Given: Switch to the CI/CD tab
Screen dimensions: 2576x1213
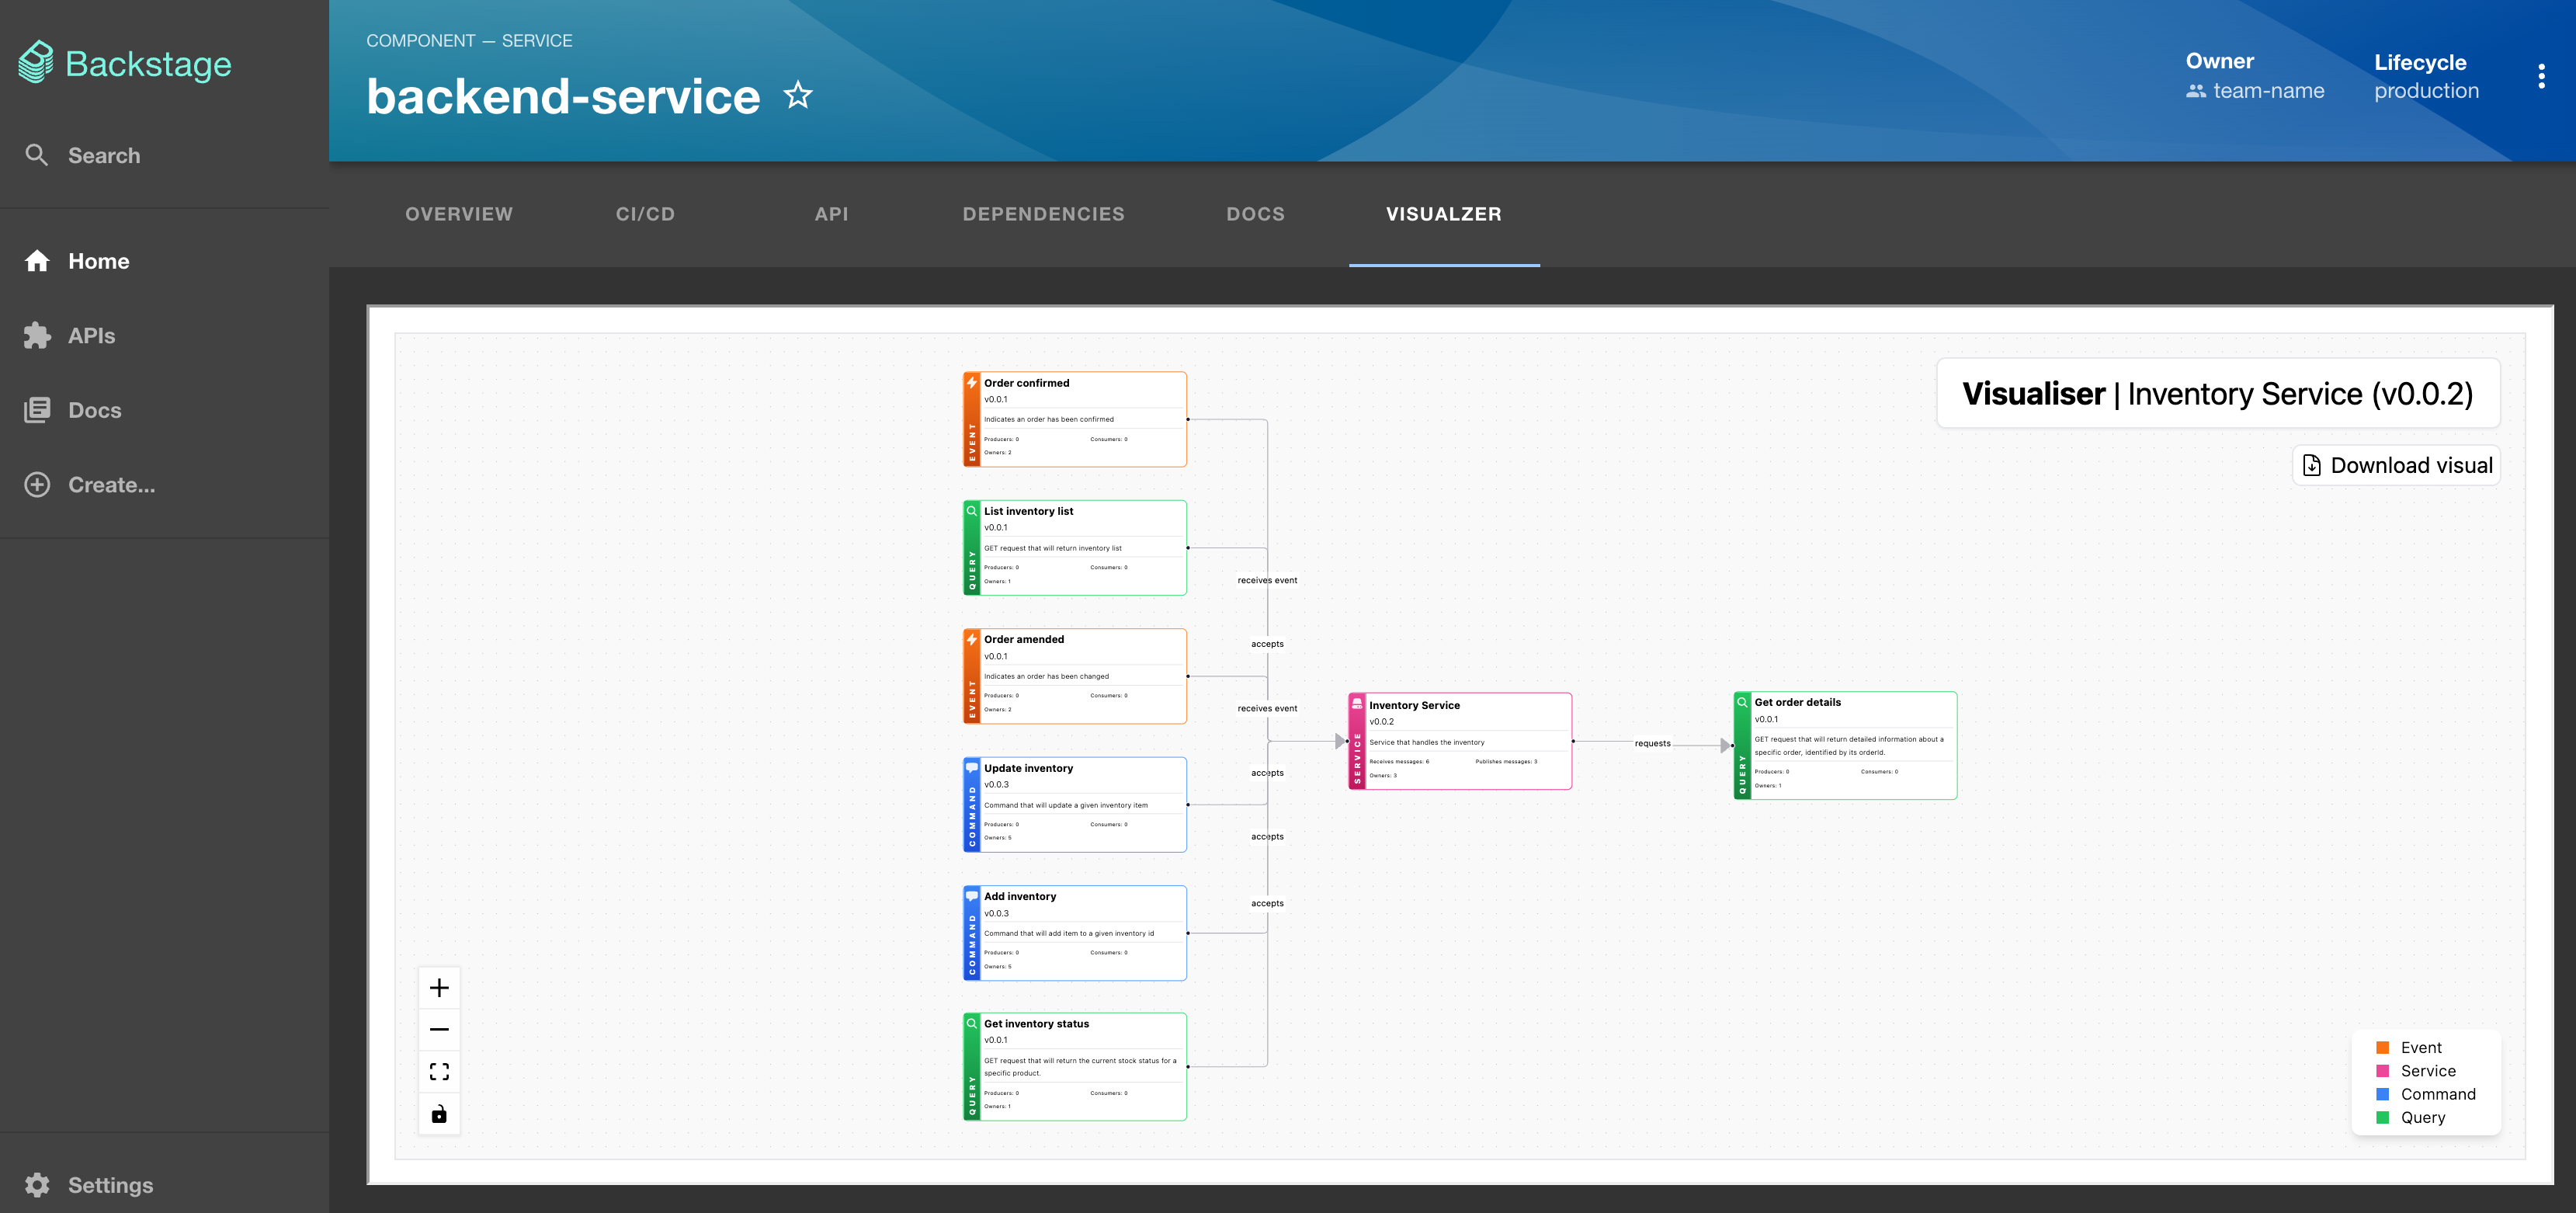Looking at the screenshot, I should [645, 214].
